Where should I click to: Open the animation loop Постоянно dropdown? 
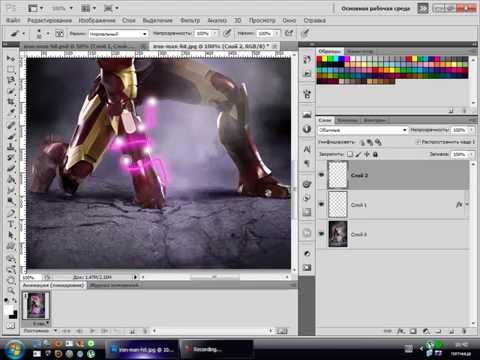click(40, 331)
